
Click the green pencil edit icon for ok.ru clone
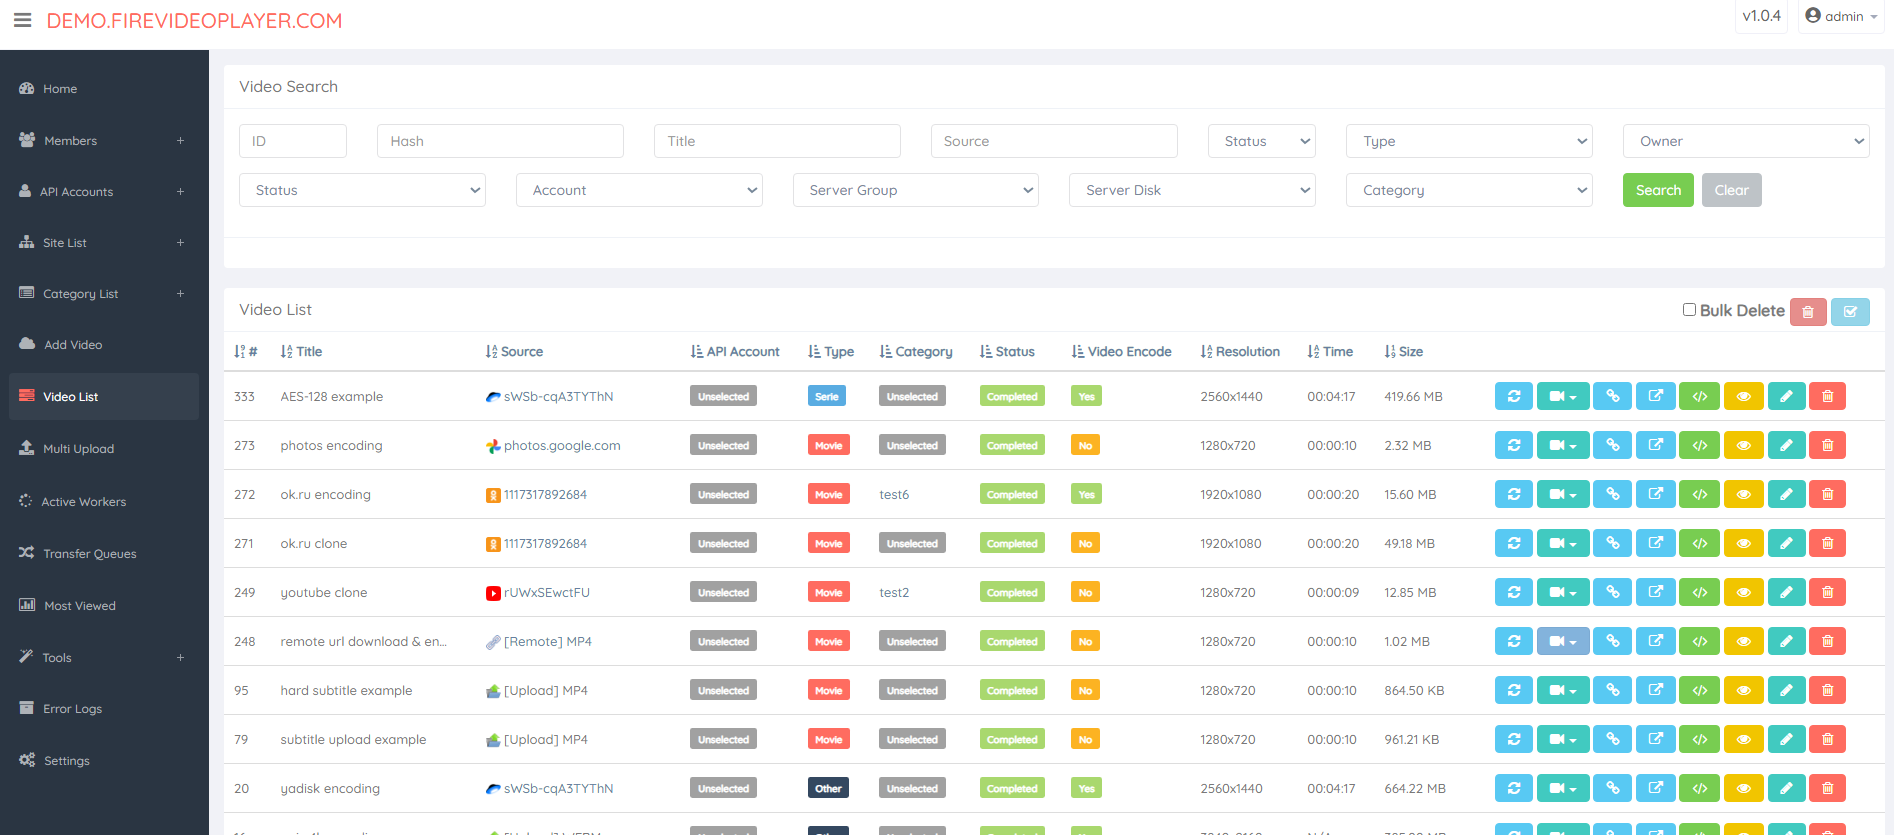coord(1785,544)
